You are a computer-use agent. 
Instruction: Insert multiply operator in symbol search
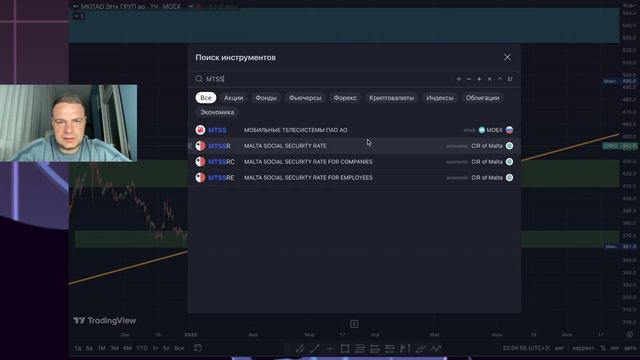click(x=489, y=79)
